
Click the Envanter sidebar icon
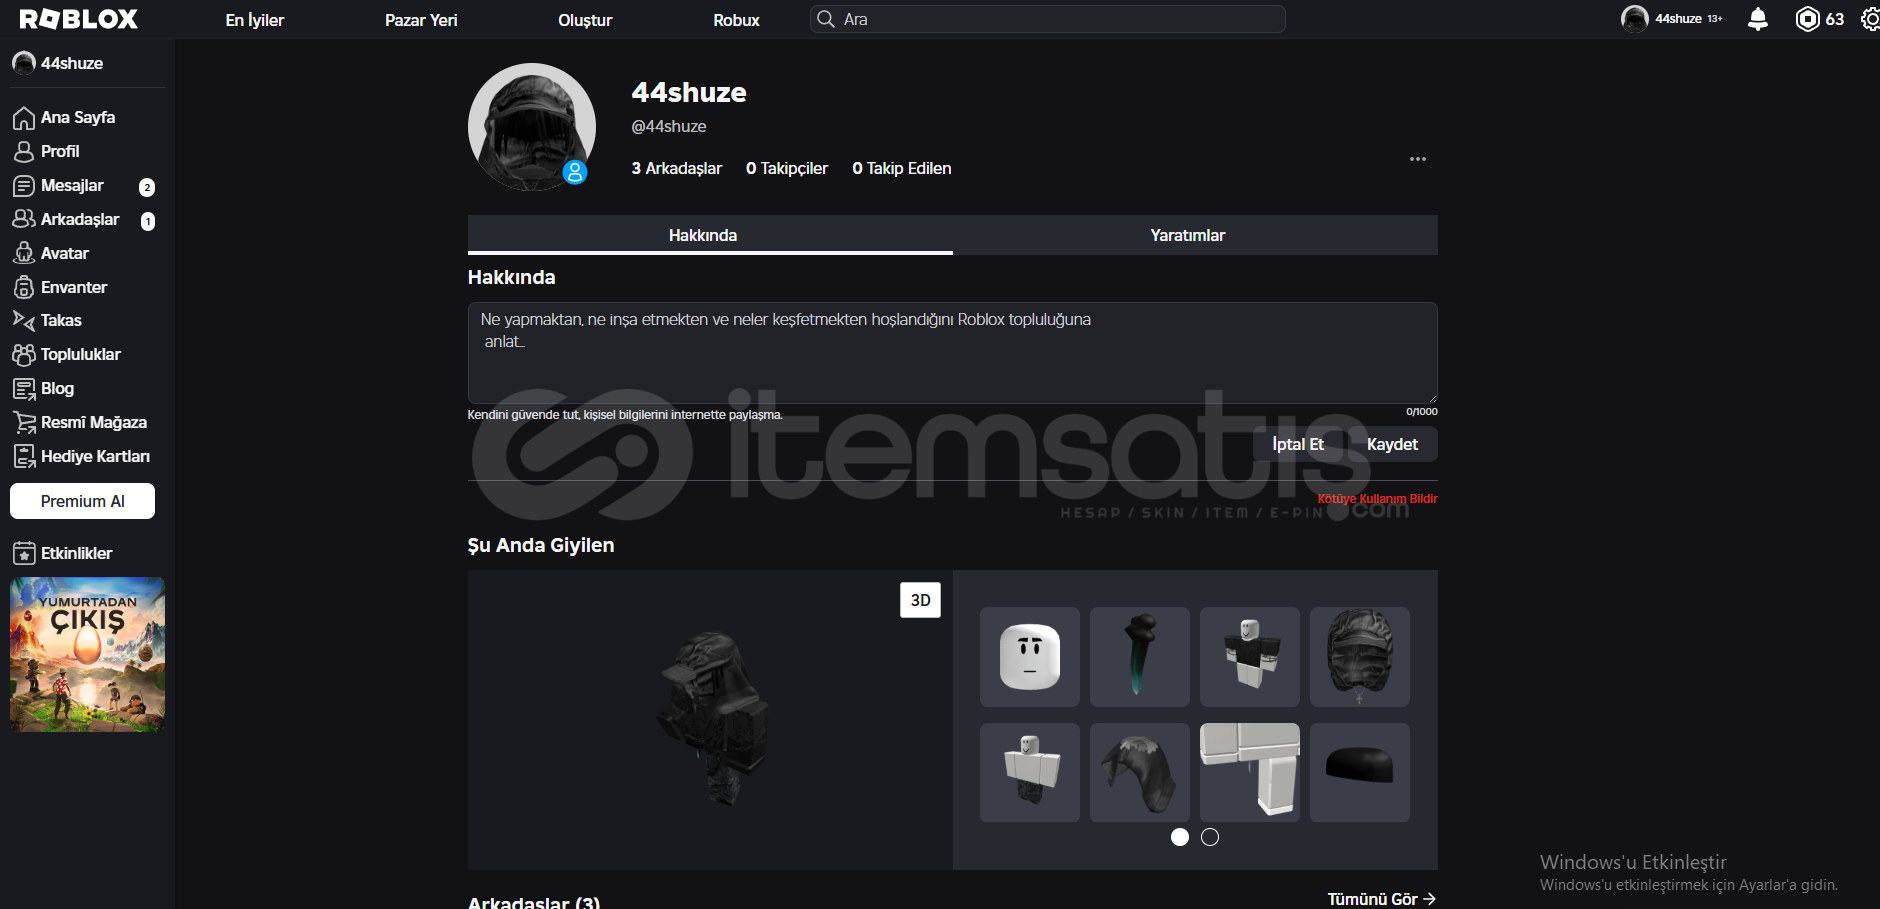pos(24,287)
